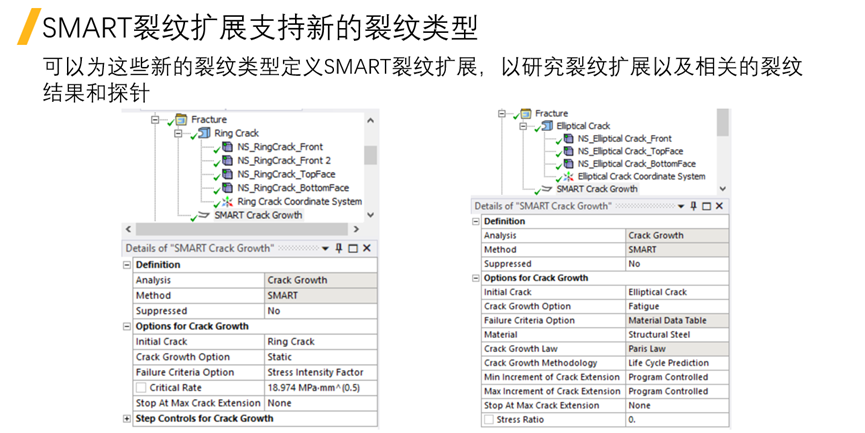Click the left tree scroll down arrow
This screenshot has width=865, height=433.
tap(371, 215)
